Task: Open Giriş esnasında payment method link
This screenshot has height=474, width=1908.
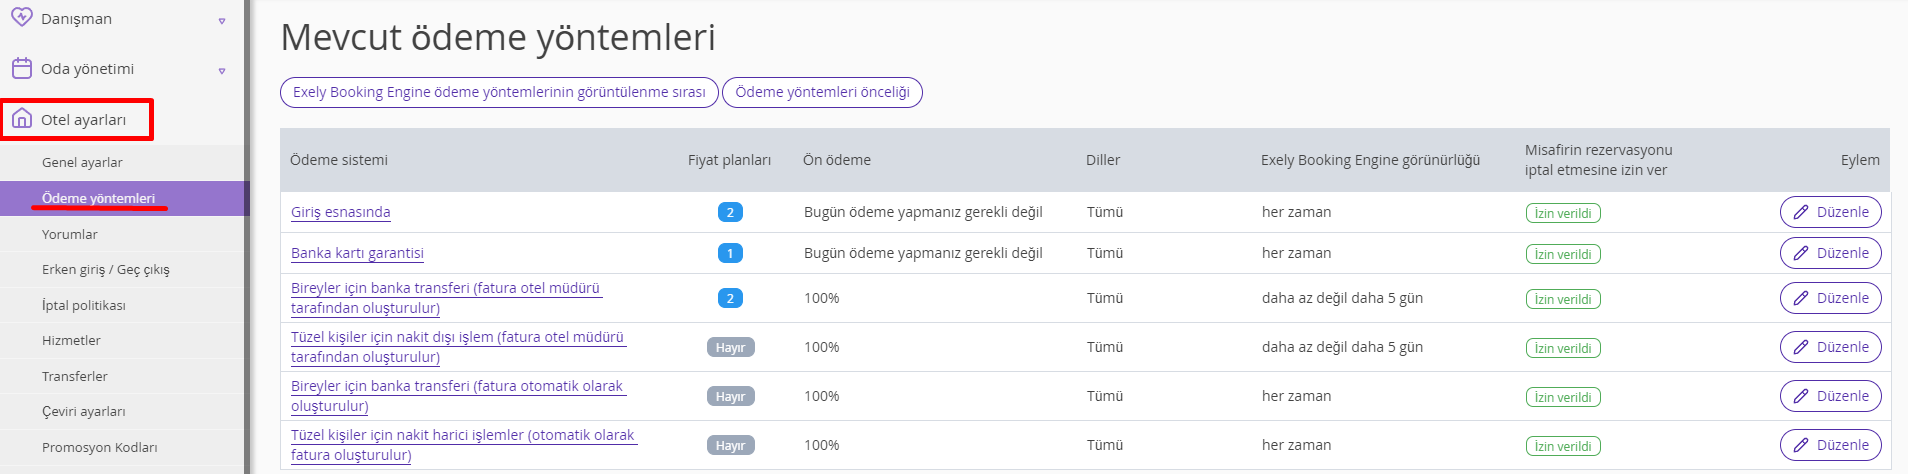Action: [341, 212]
